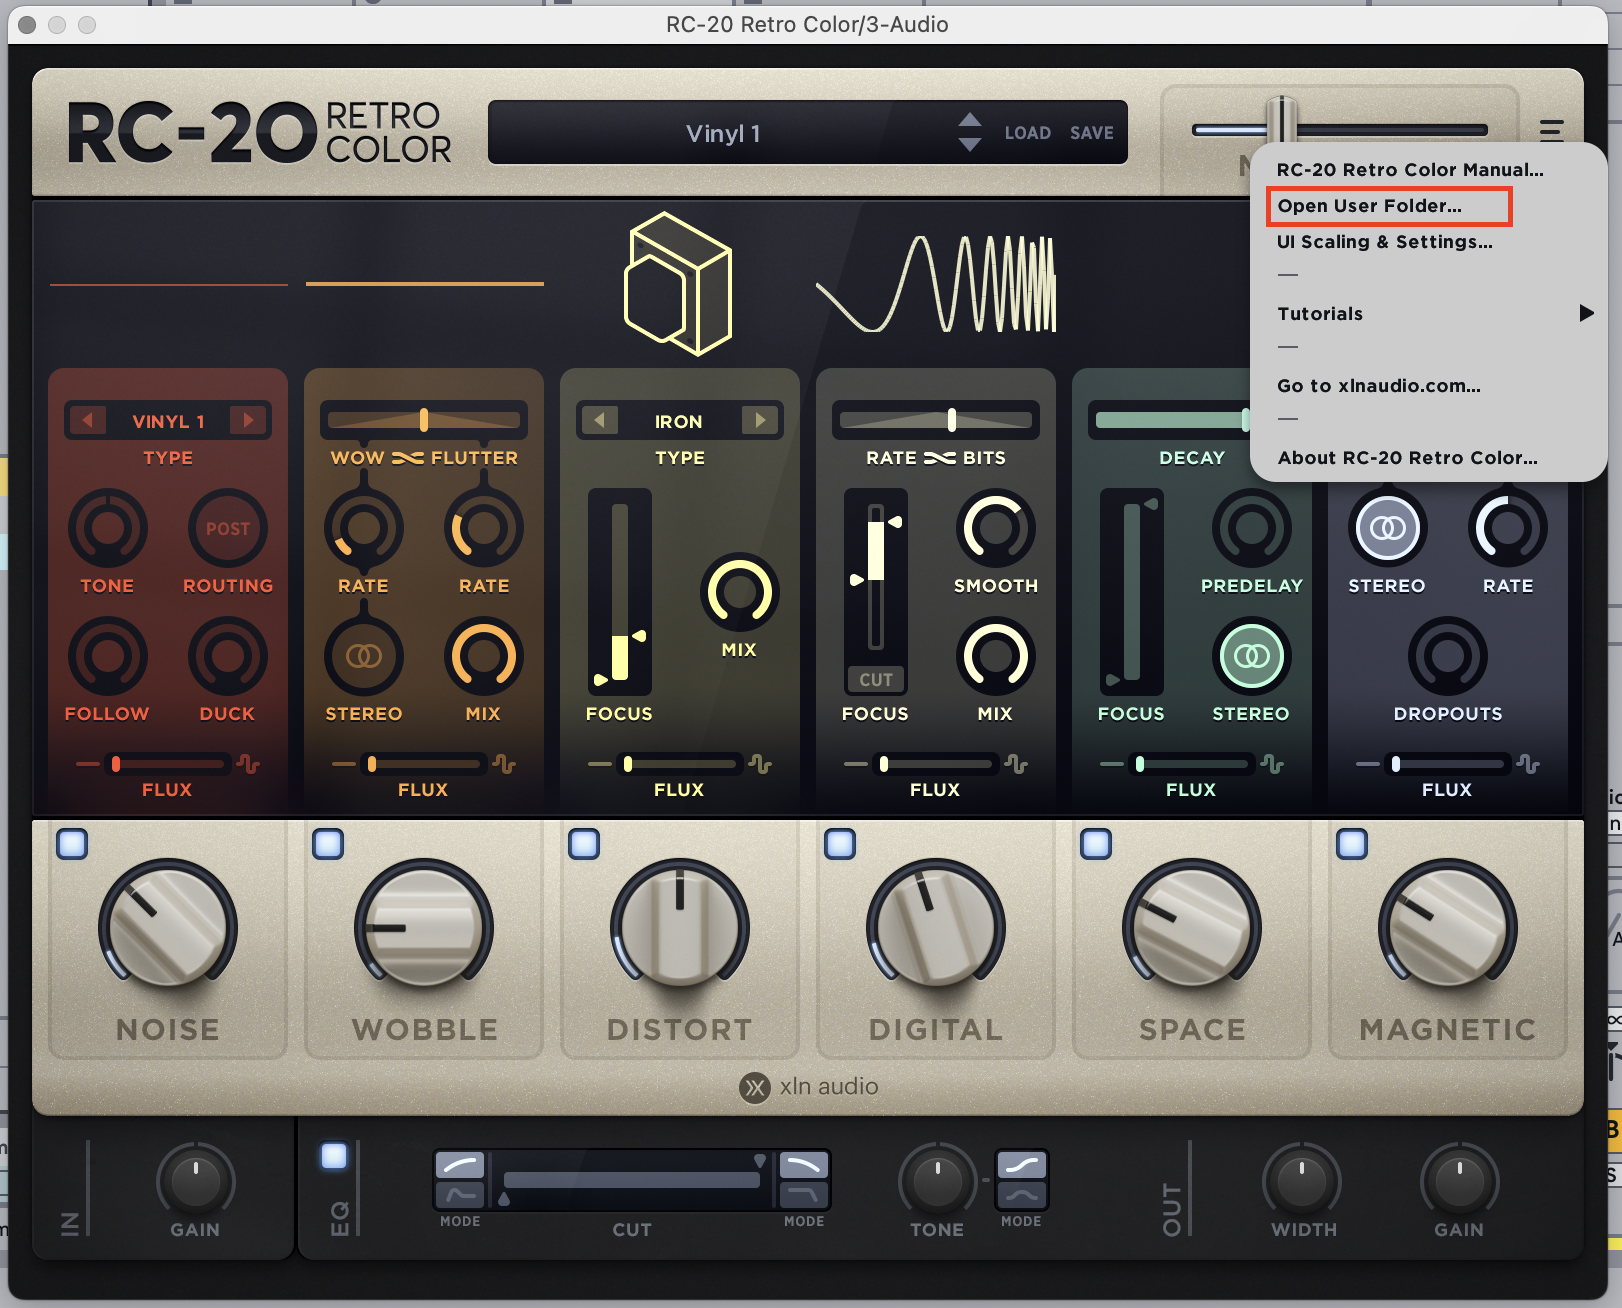The height and width of the screenshot is (1308, 1622).
Task: Click the Noise module Flux waveform icon
Action: click(x=249, y=764)
